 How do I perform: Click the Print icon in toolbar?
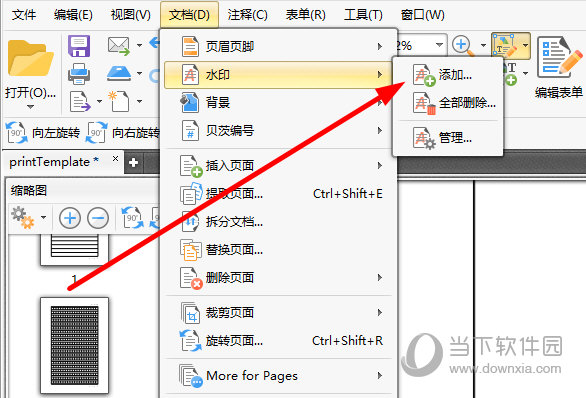[79, 74]
